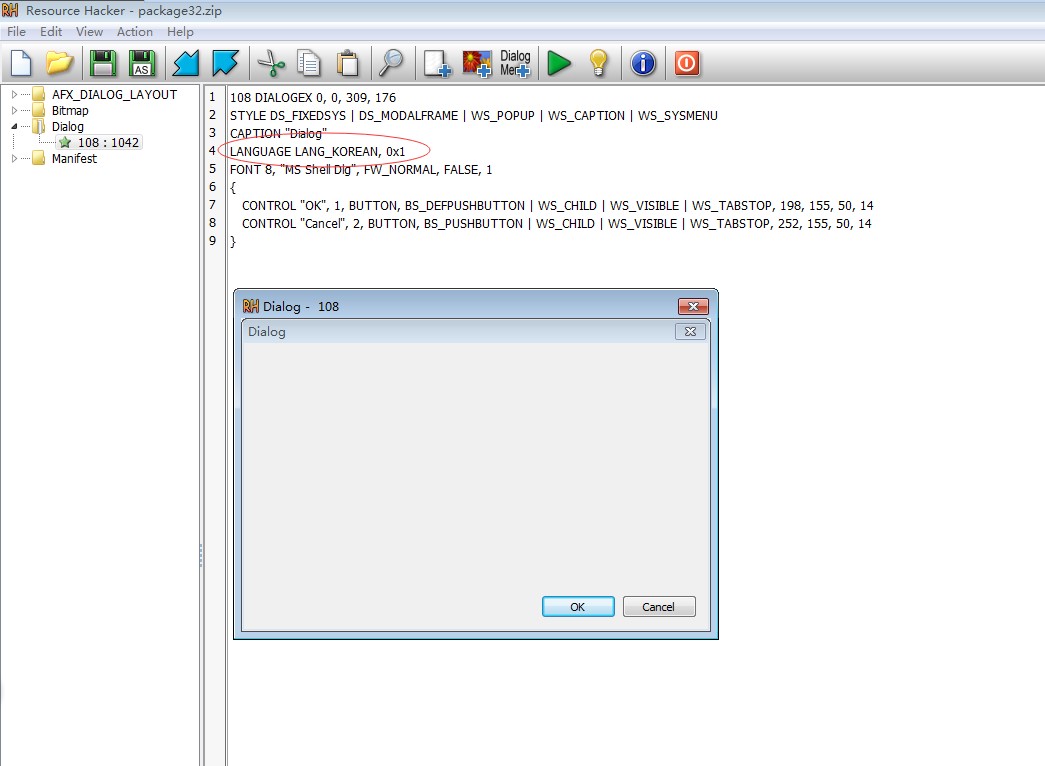Open a file with the folder icon
The image size is (1045, 766).
(59, 63)
